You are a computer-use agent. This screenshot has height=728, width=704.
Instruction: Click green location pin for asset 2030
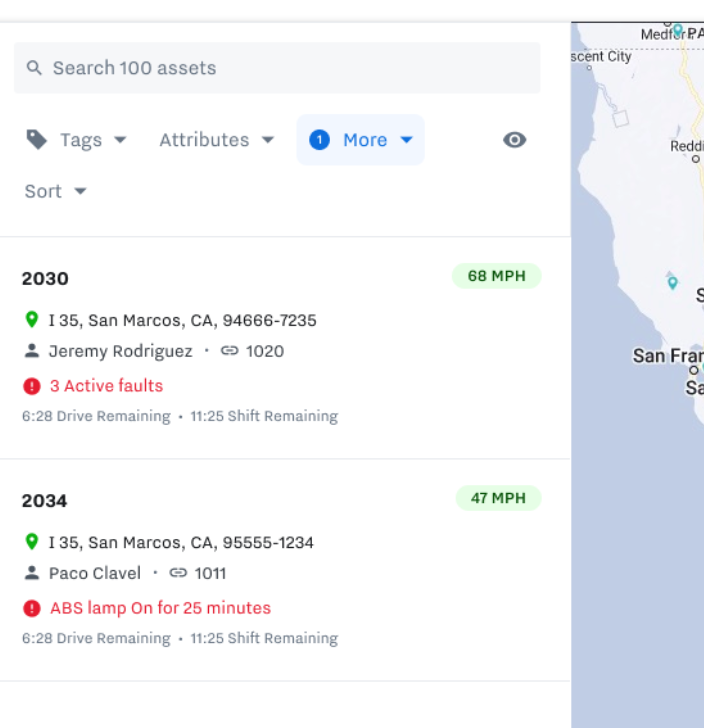(x=32, y=320)
